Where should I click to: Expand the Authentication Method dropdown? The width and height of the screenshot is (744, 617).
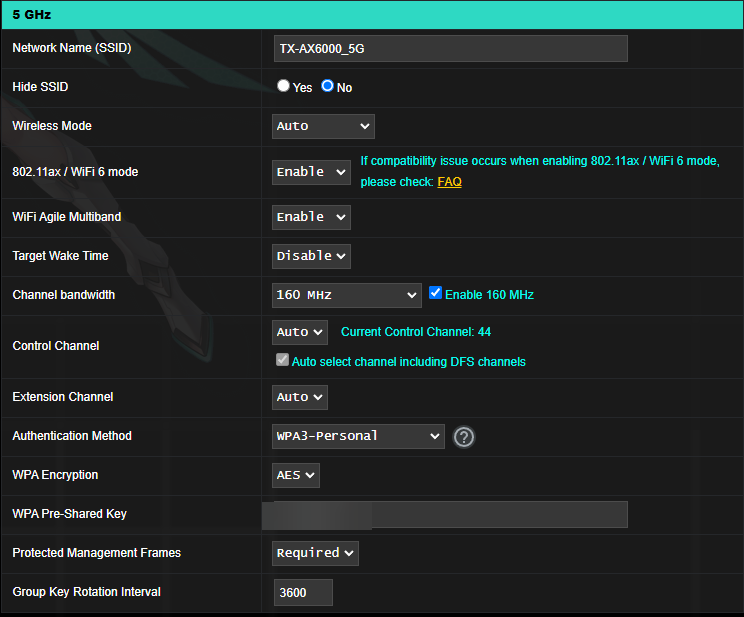pyautogui.click(x=358, y=436)
